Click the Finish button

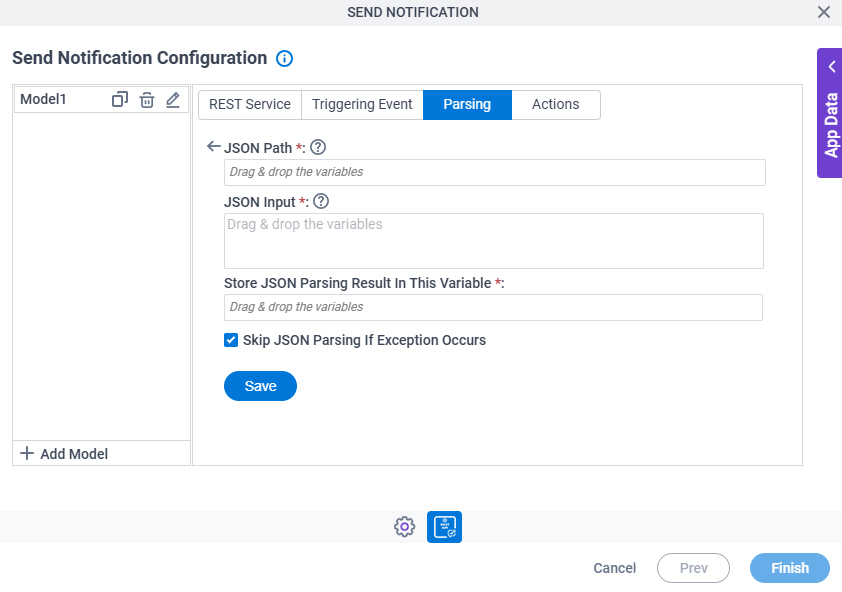tap(790, 568)
